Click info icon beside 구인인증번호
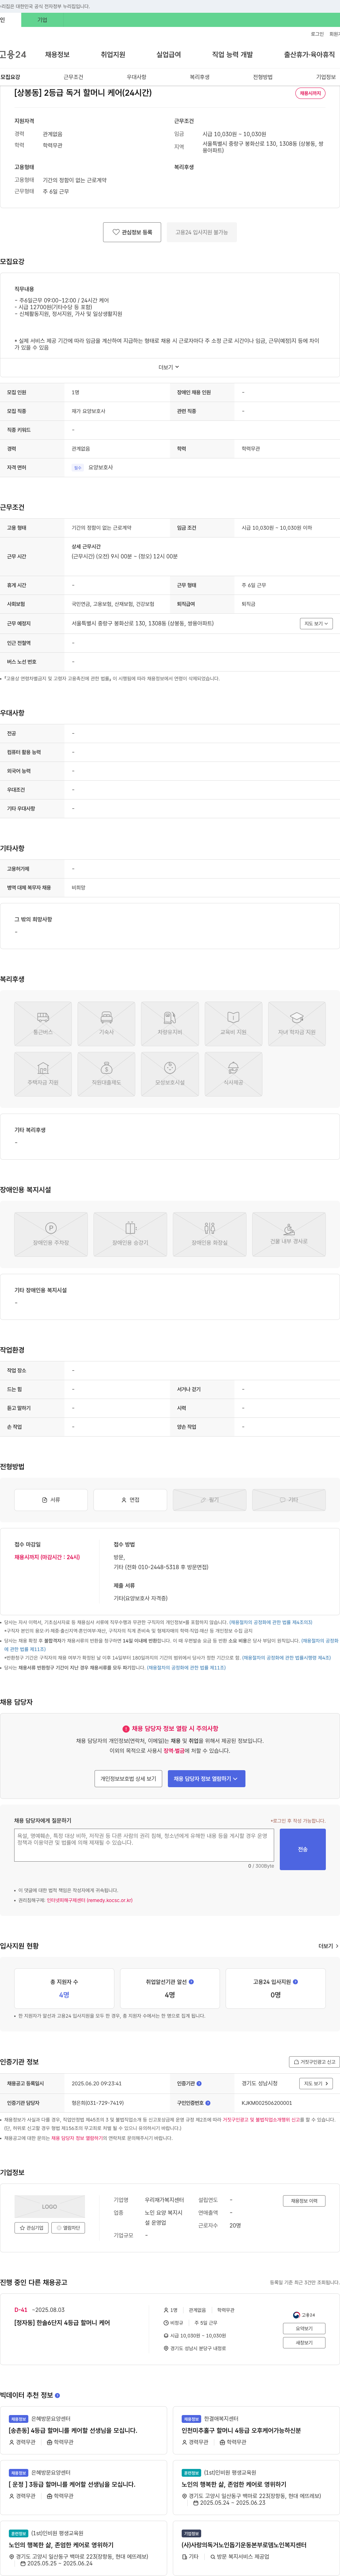 (208, 2103)
